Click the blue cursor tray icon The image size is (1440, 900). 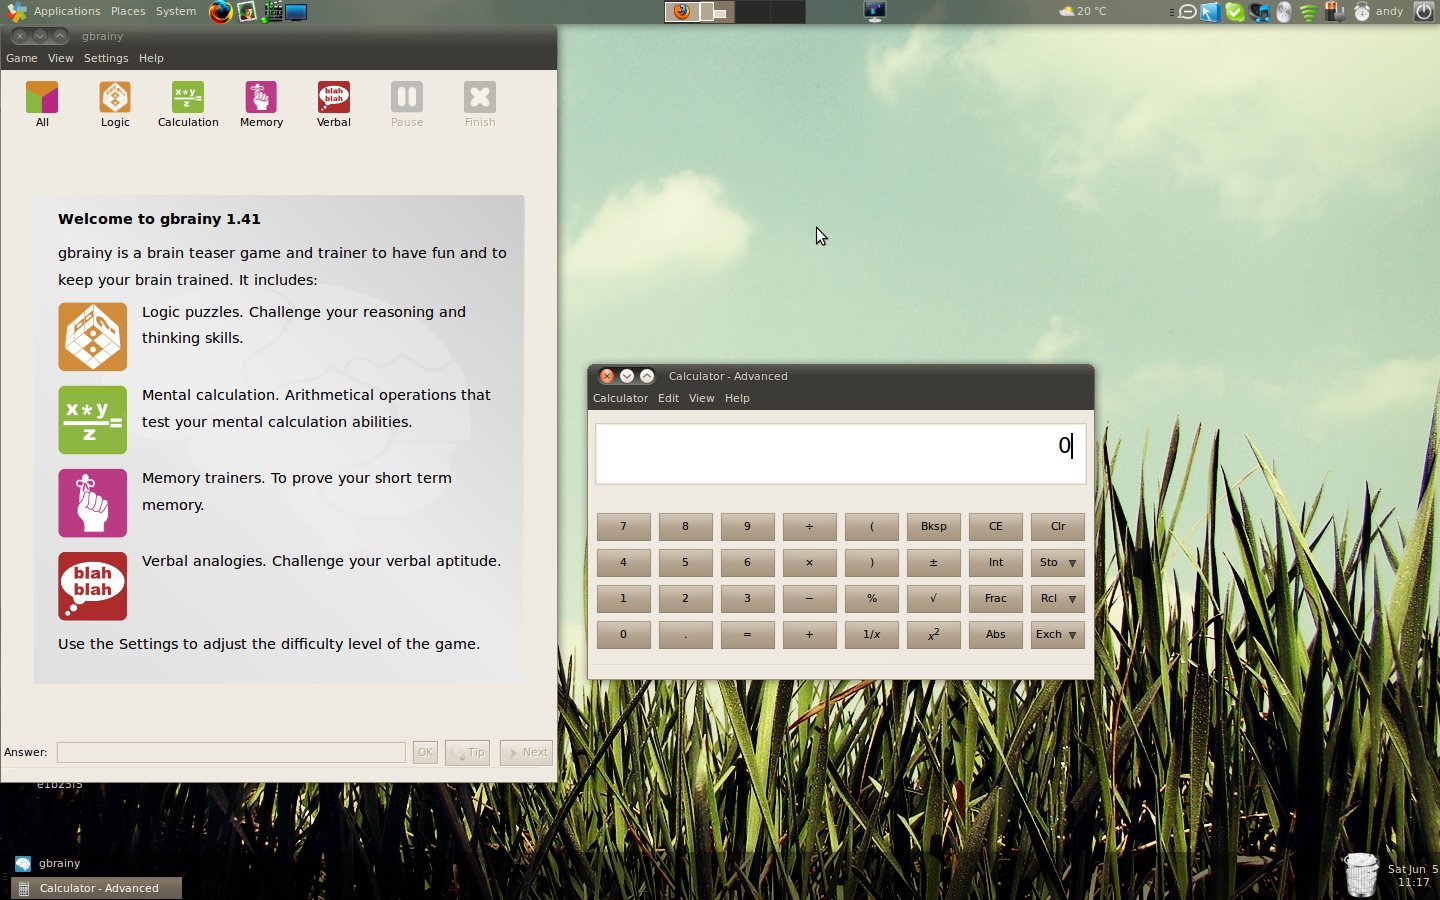[1211, 12]
